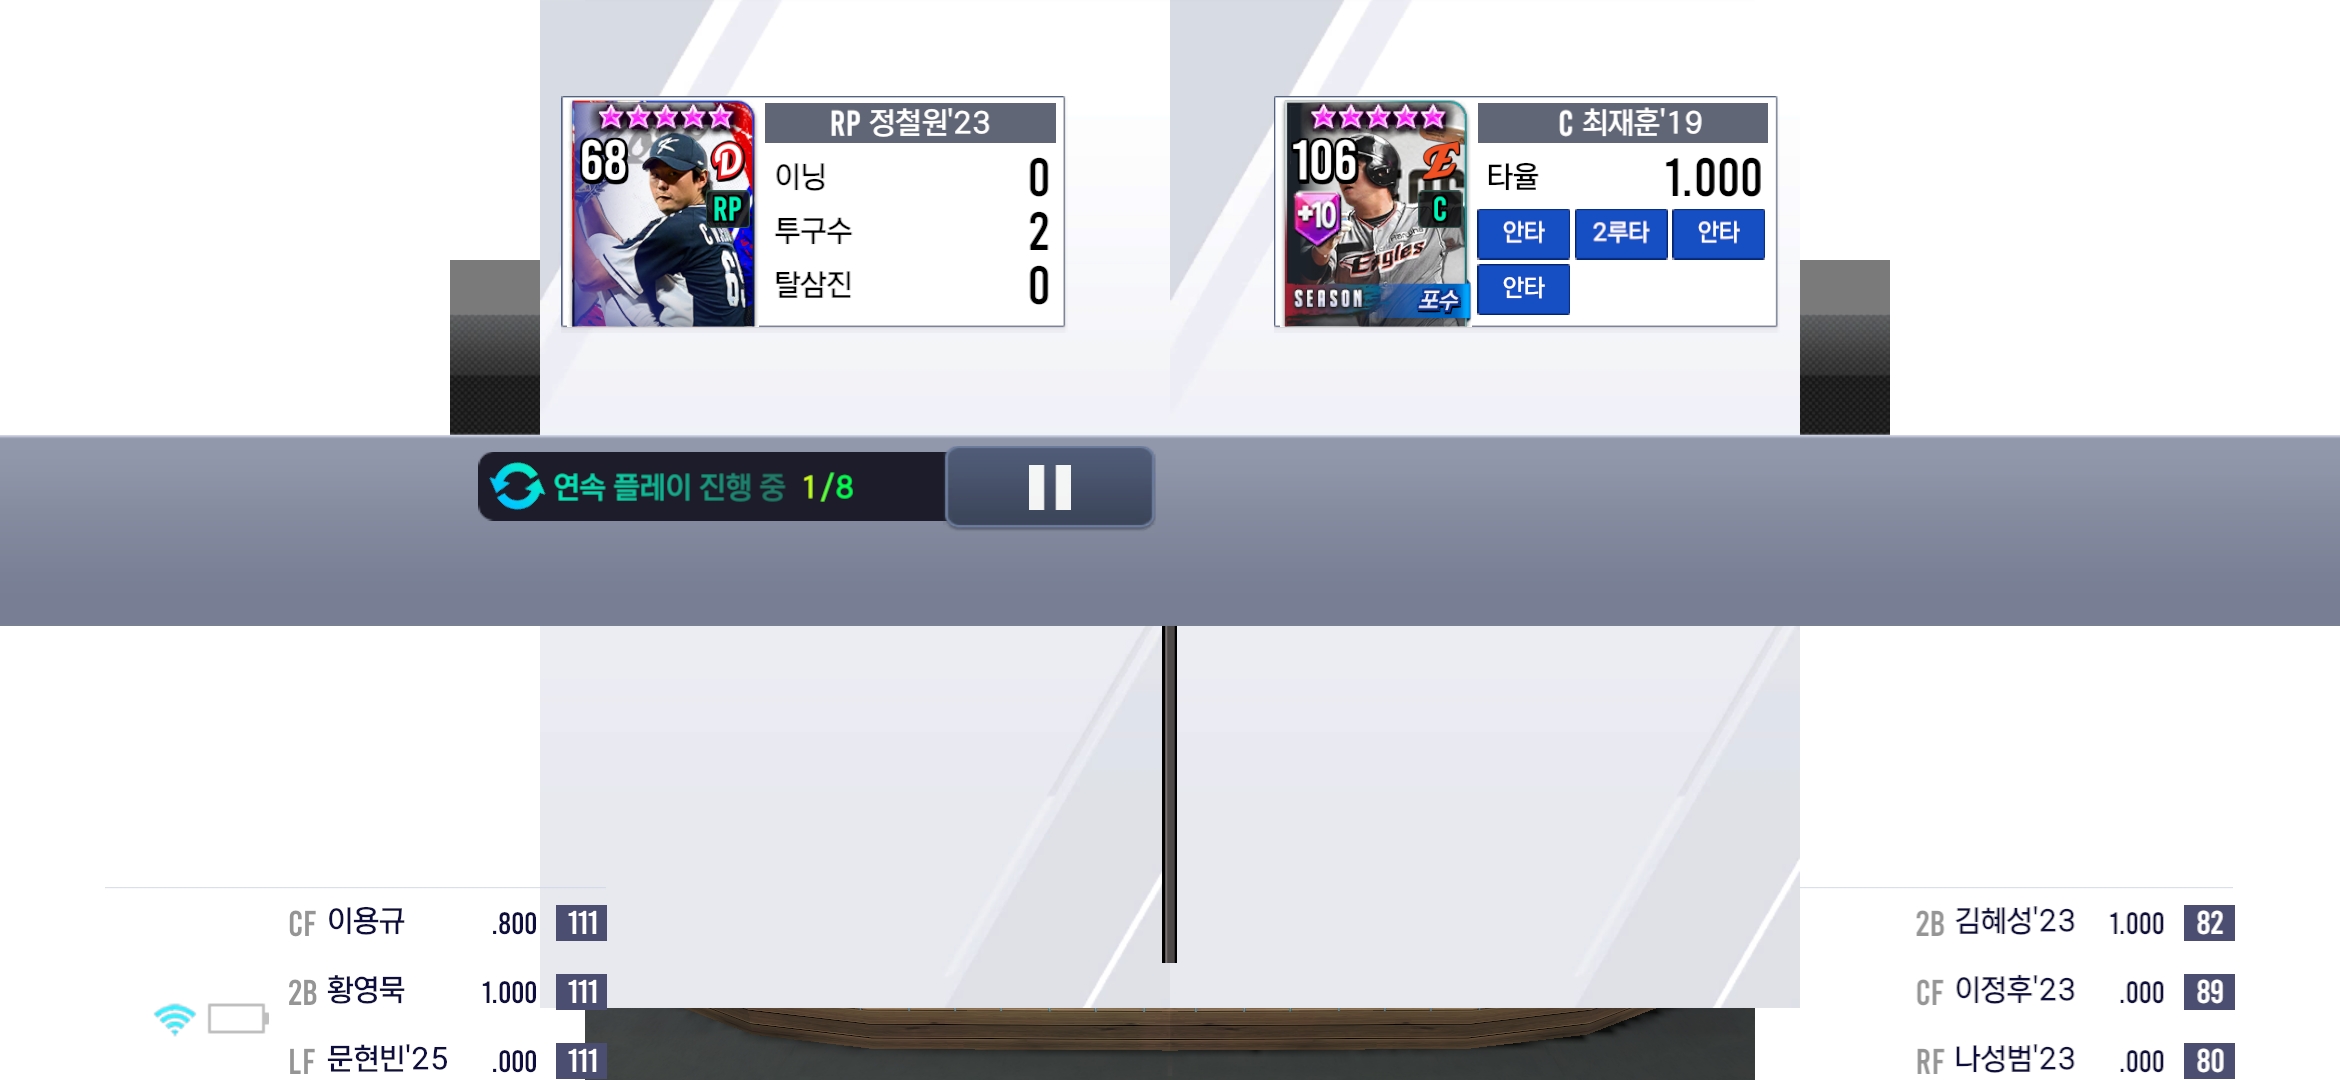Viewport: 2340px width, 1080px height.
Task: Click the 연속 플레이 진행 중 1/8 progress label
Action: 703,487
